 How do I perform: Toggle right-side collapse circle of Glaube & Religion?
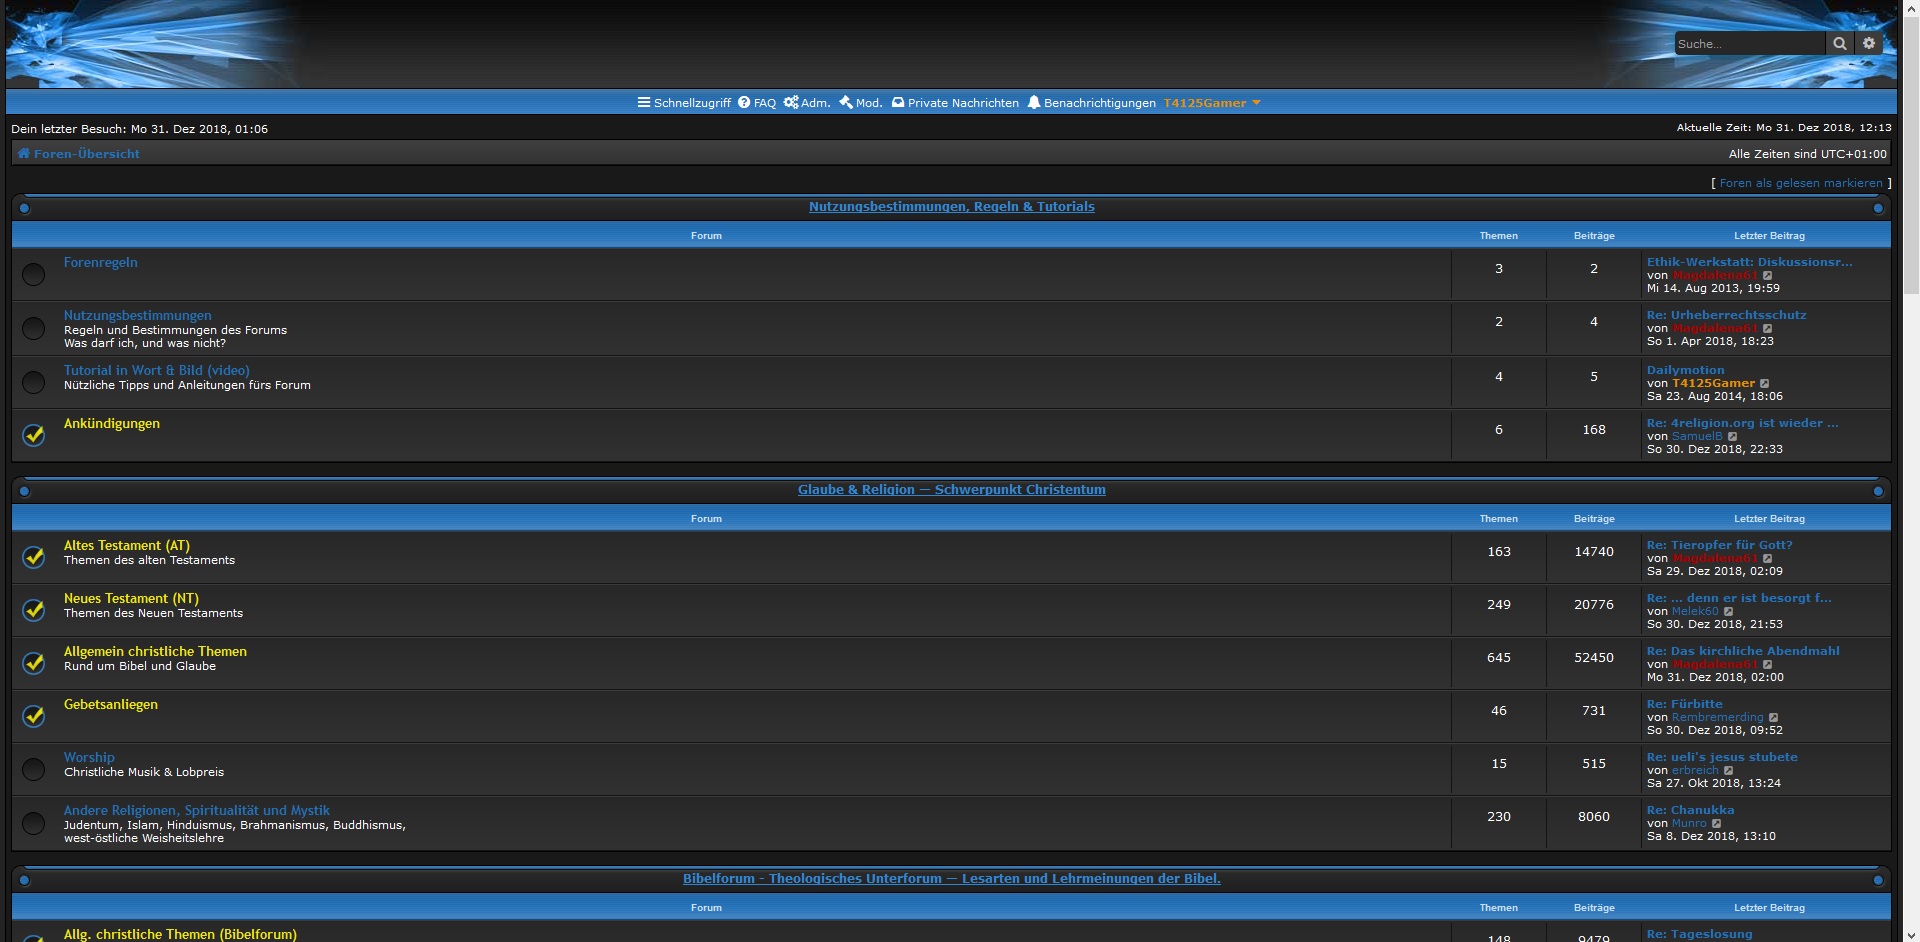tap(1878, 491)
